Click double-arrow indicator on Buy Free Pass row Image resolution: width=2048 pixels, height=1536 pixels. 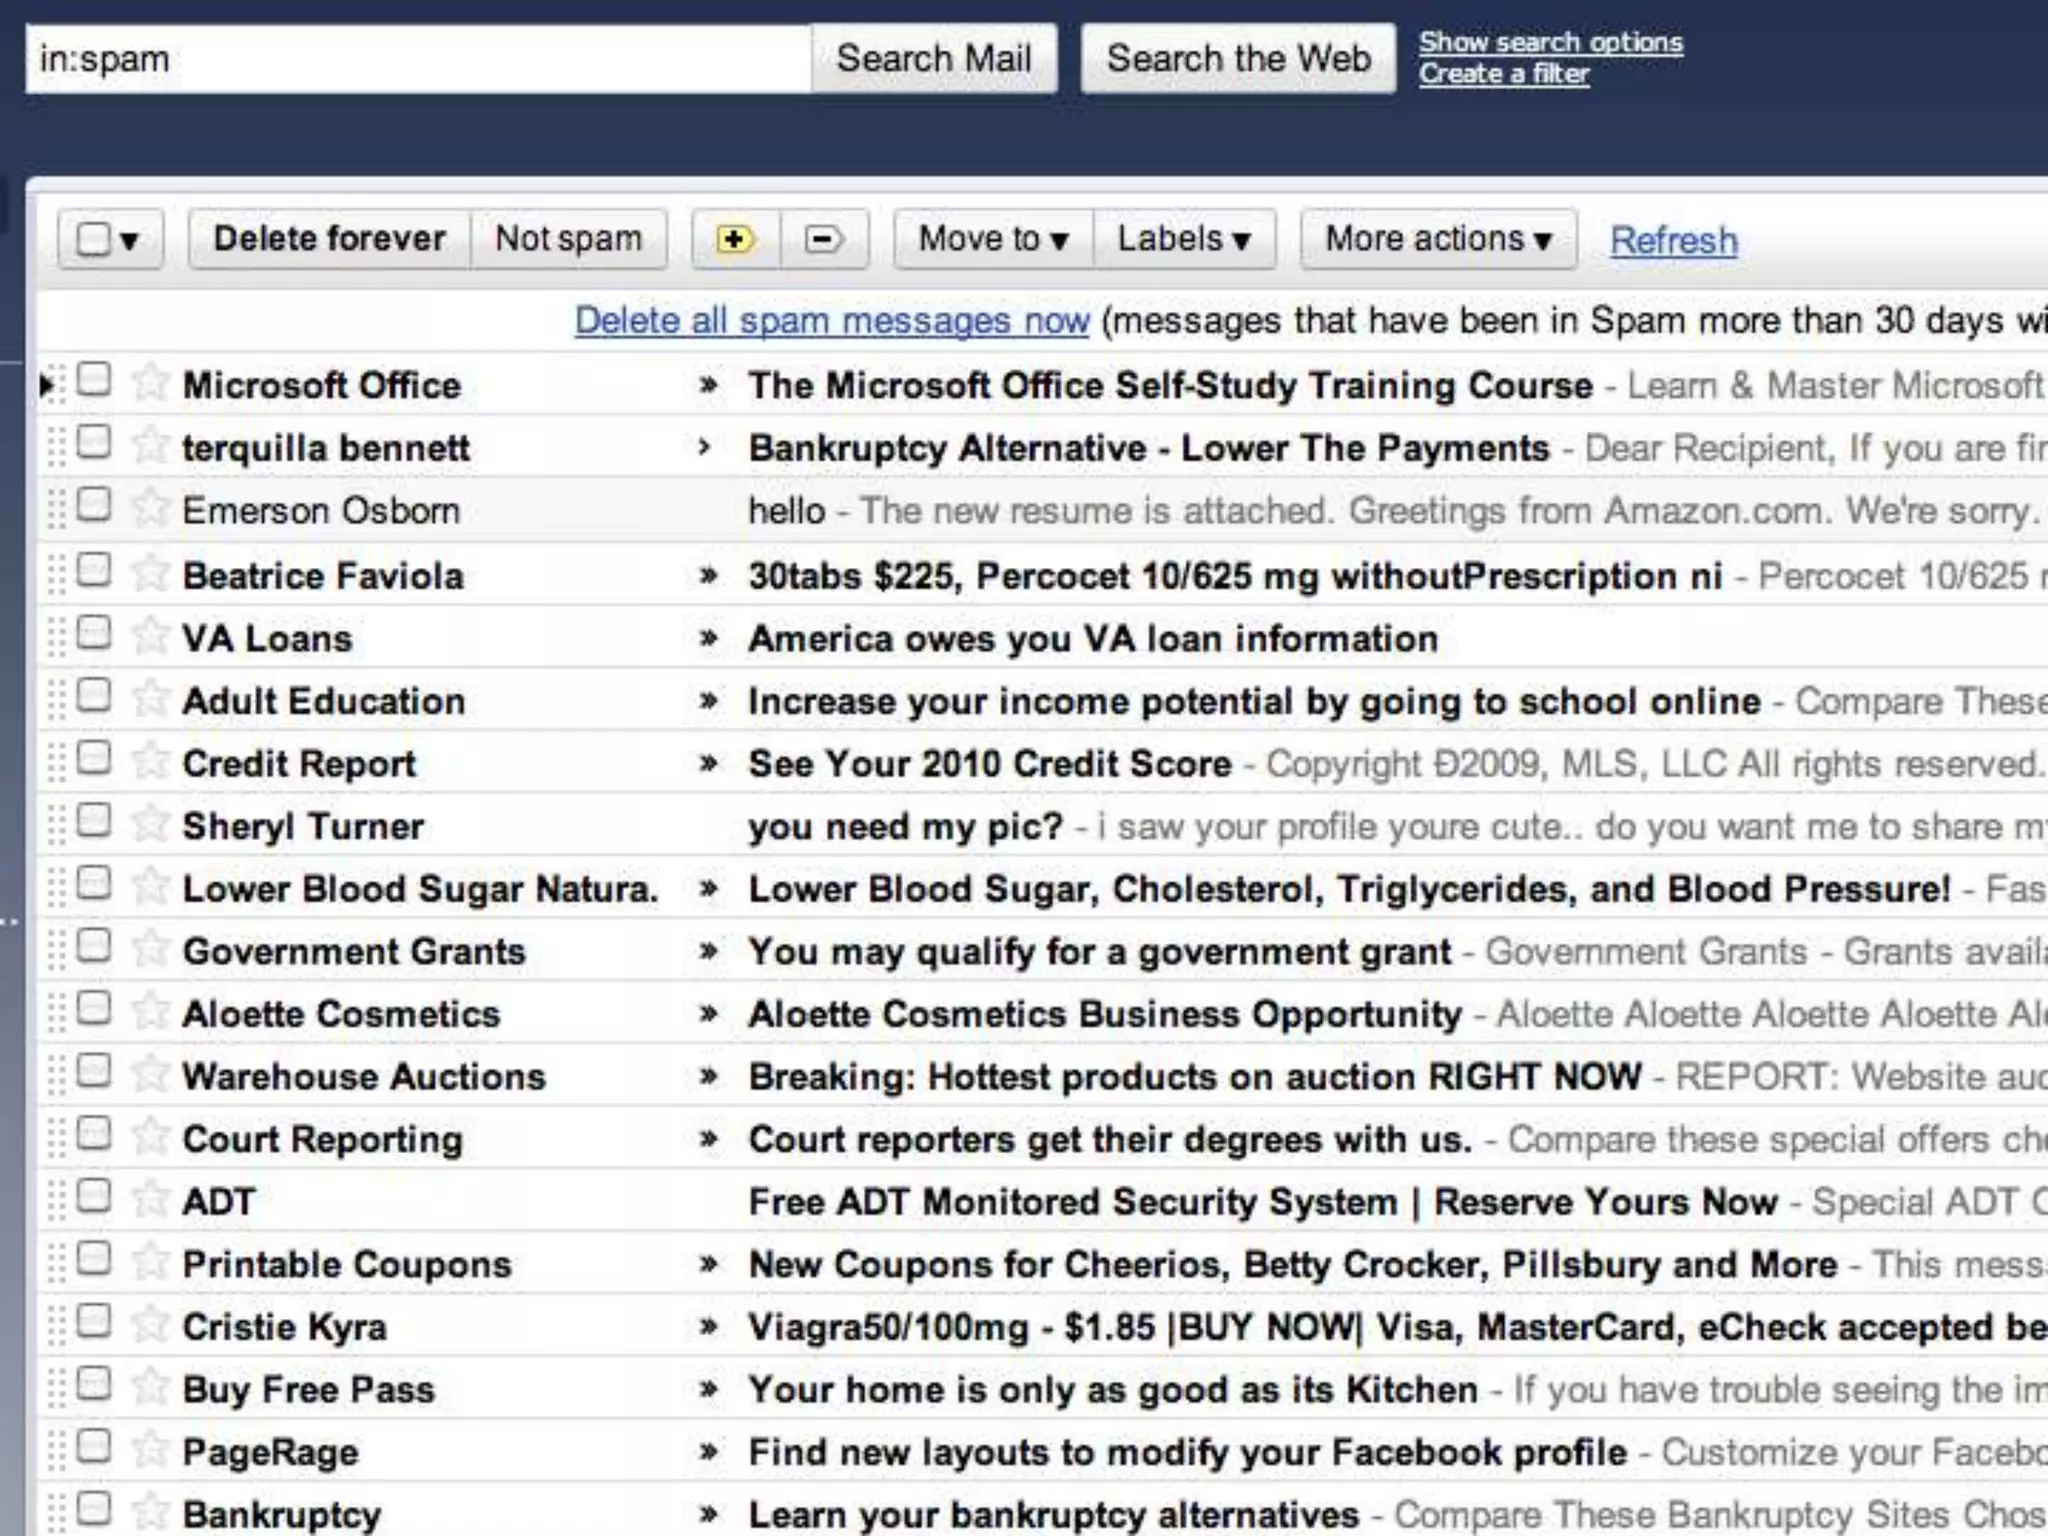[x=708, y=1390]
